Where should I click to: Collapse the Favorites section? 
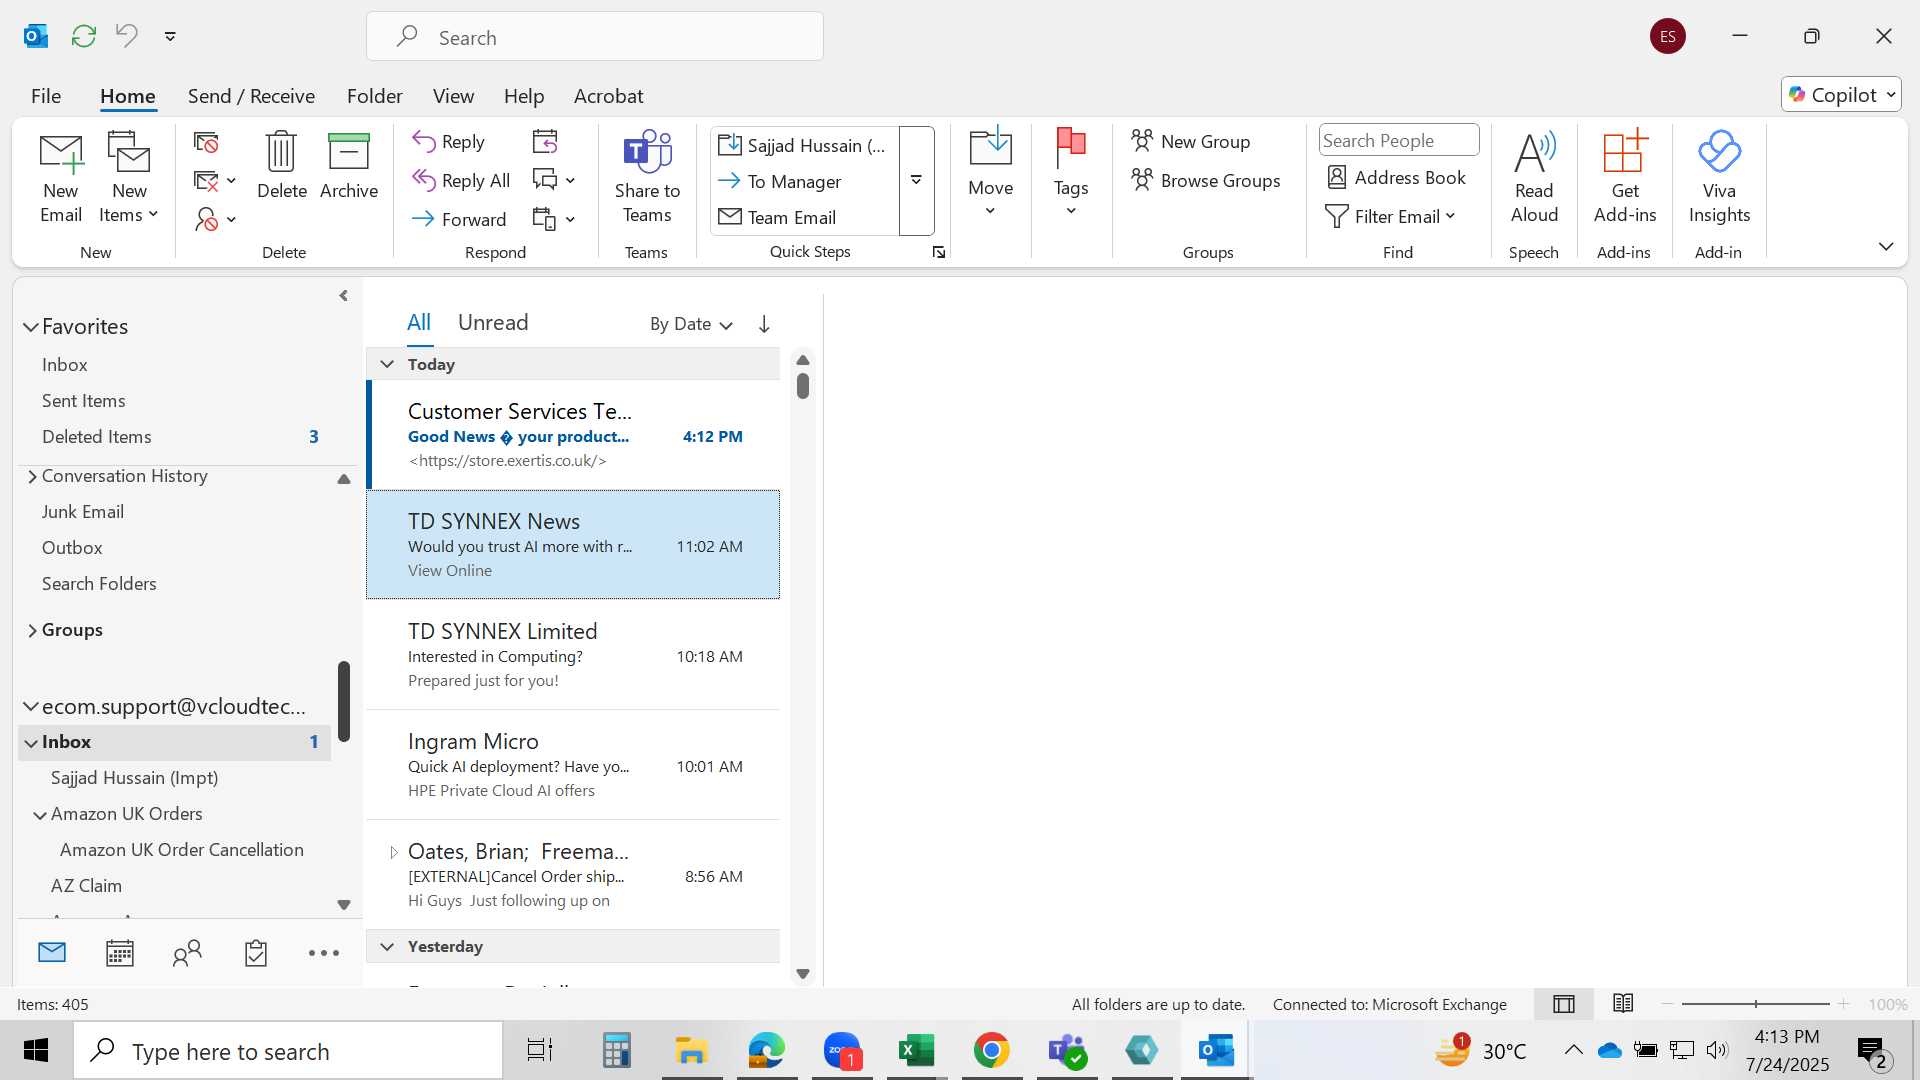pyautogui.click(x=31, y=327)
